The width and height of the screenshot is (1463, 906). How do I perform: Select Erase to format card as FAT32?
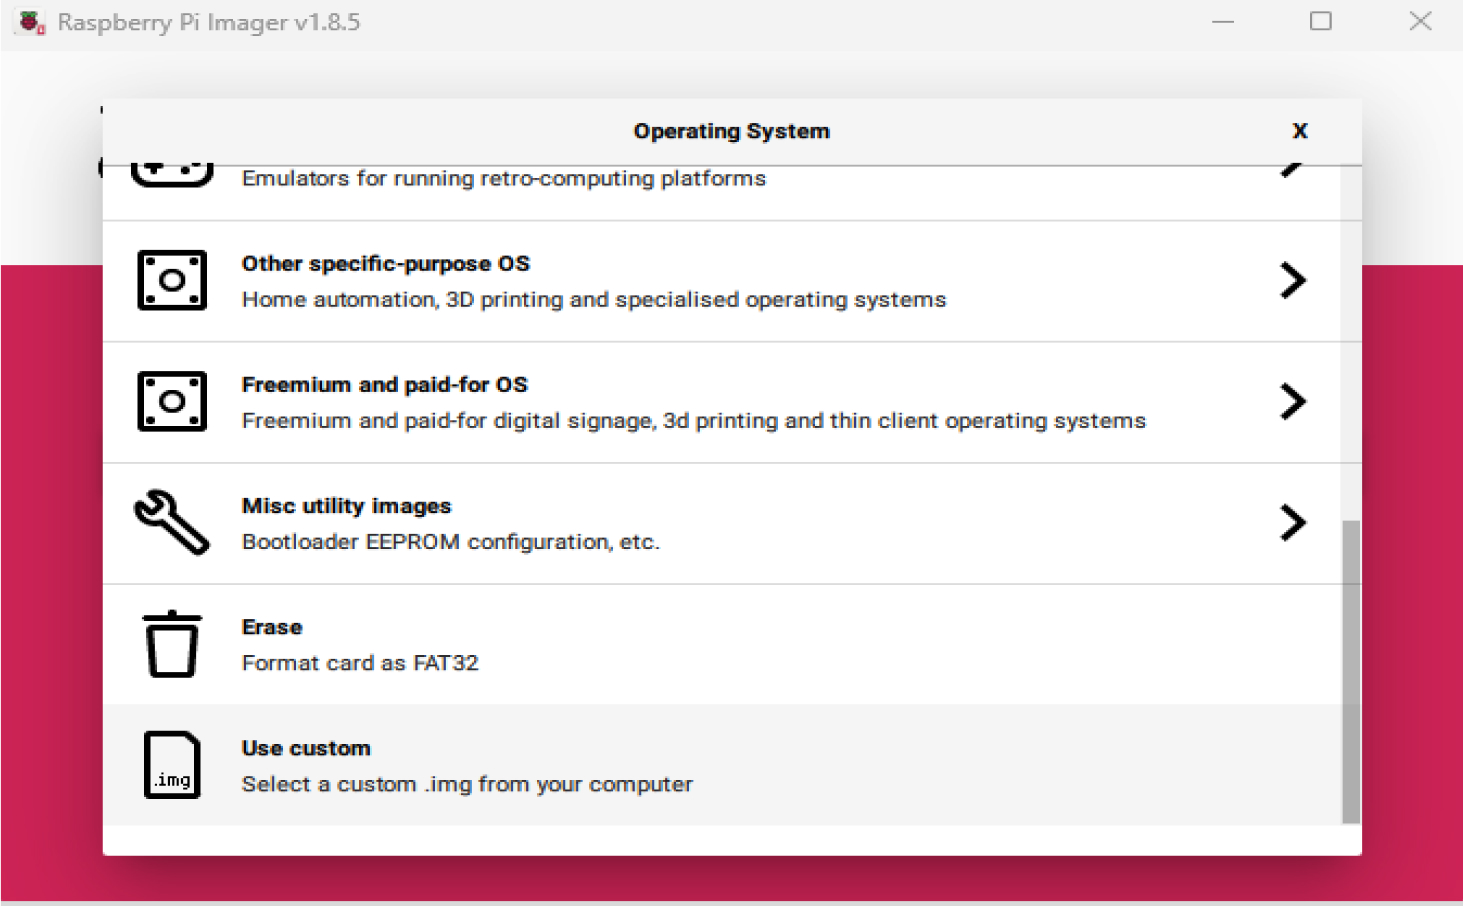click(722, 644)
